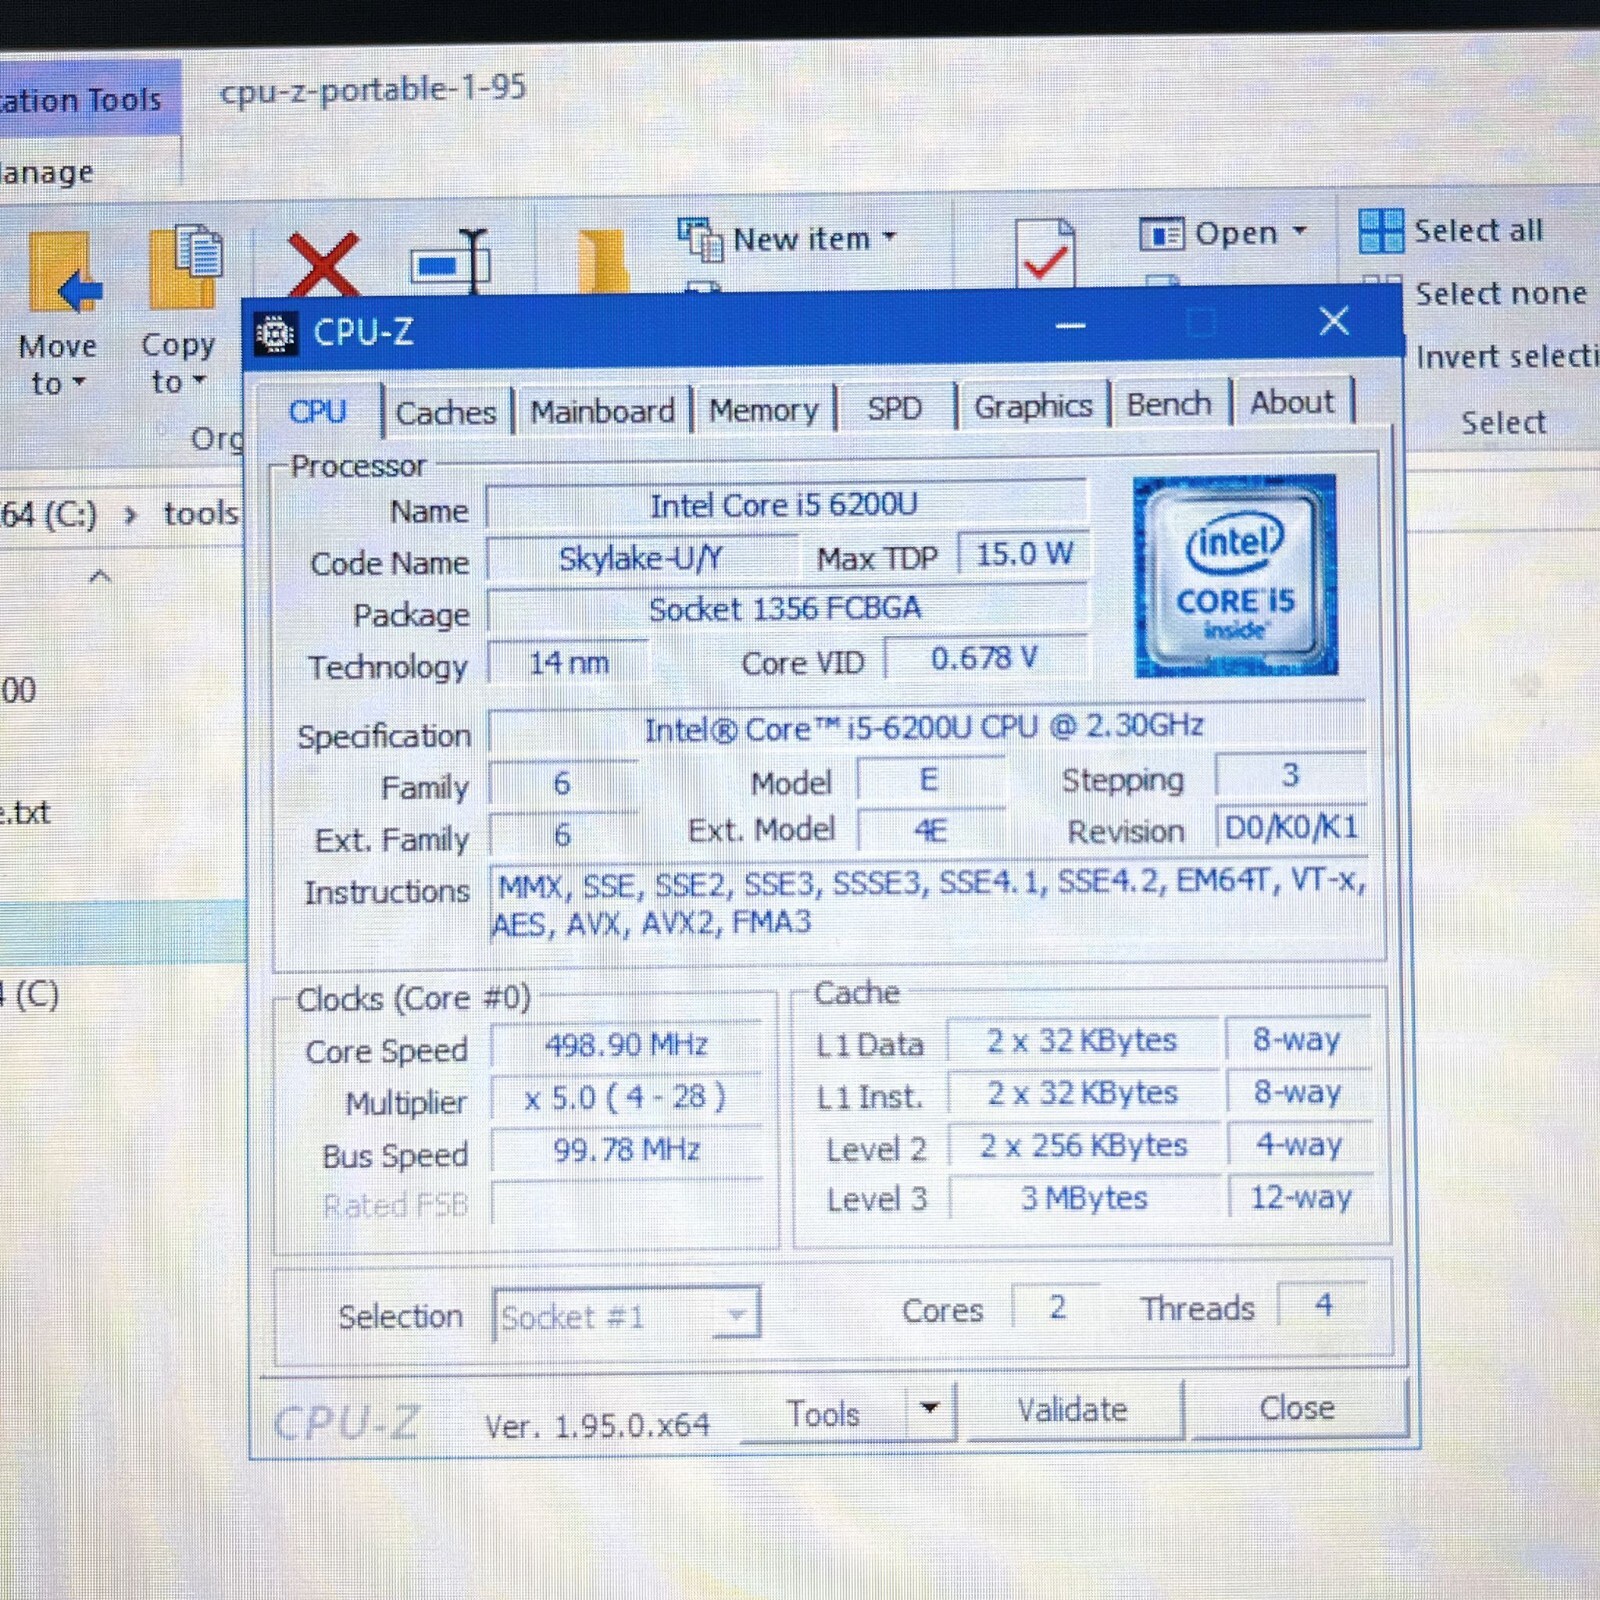Screen dimensions: 1600x1600
Task: Select the CPU tab
Action: 318,411
